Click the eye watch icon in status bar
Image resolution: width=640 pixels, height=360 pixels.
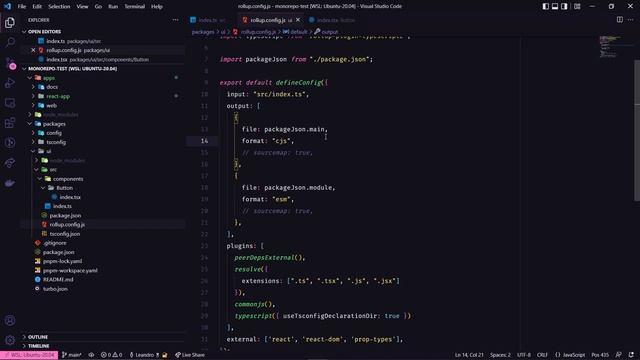point(91,355)
